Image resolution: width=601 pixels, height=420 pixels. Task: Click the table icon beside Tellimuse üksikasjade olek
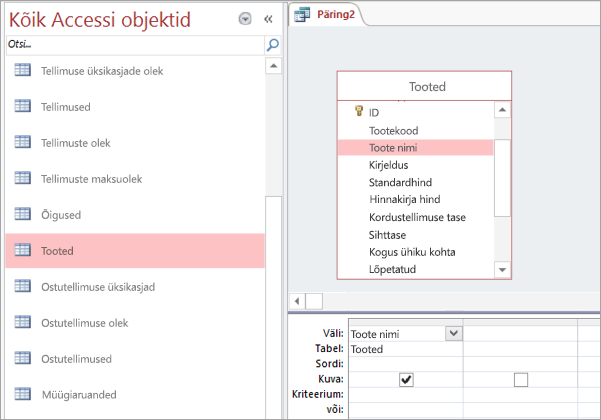click(x=23, y=70)
